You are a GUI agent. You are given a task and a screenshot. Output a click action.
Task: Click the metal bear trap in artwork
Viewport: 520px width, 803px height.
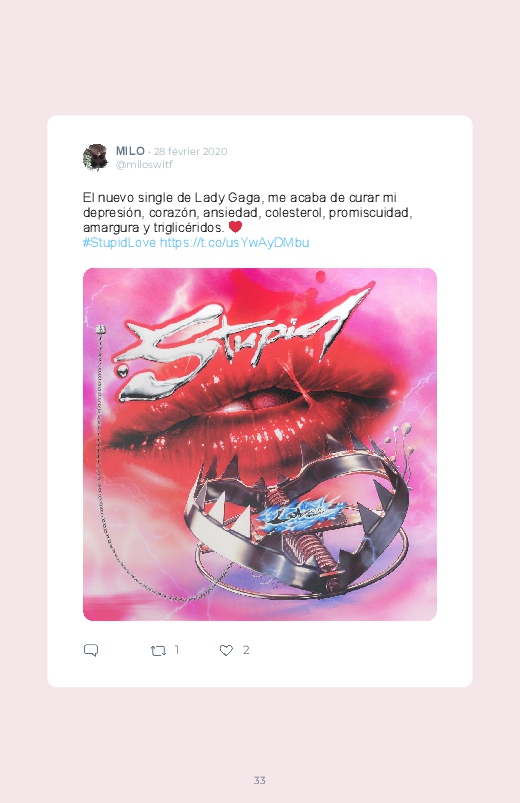pyautogui.click(x=300, y=517)
